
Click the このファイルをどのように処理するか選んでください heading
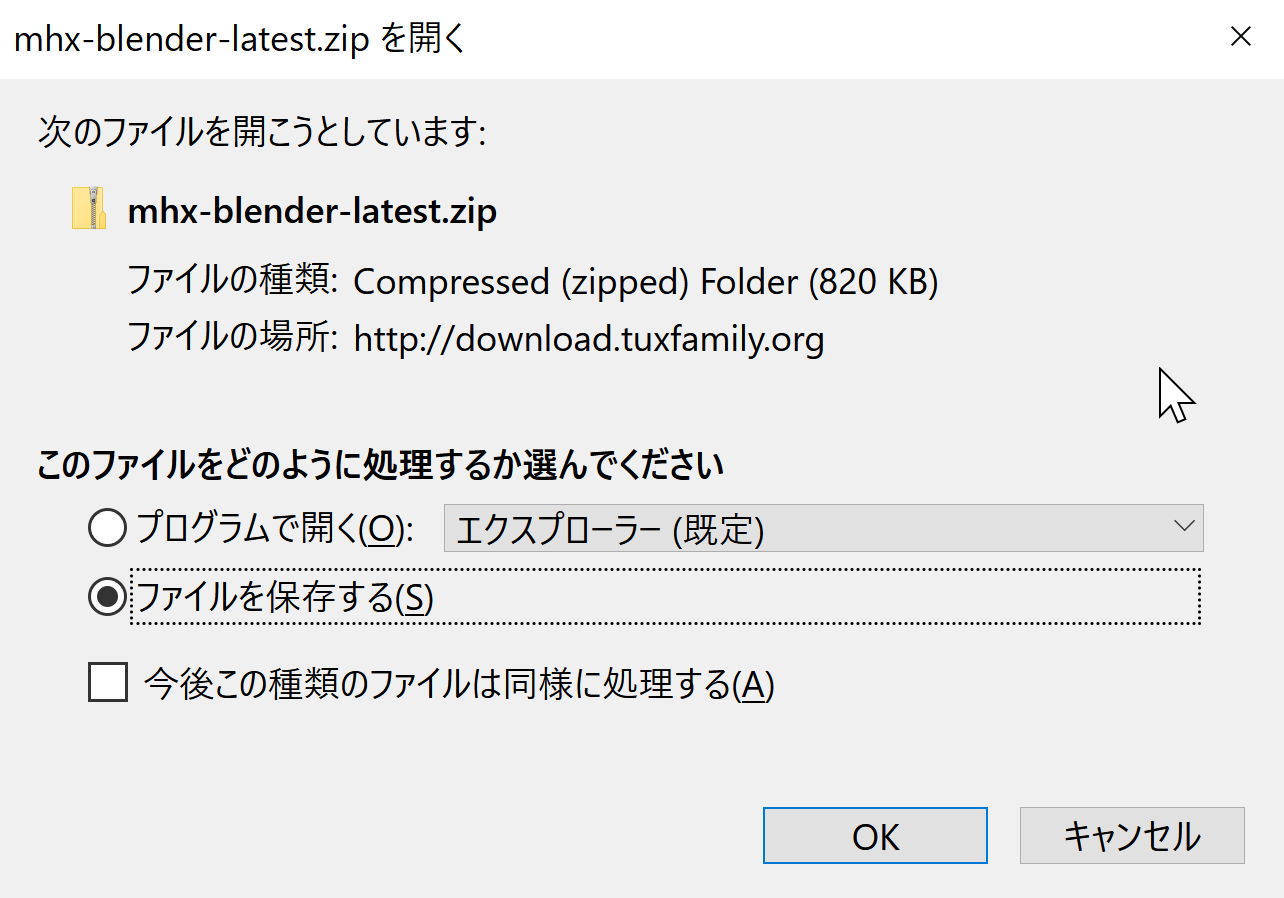[380, 465]
